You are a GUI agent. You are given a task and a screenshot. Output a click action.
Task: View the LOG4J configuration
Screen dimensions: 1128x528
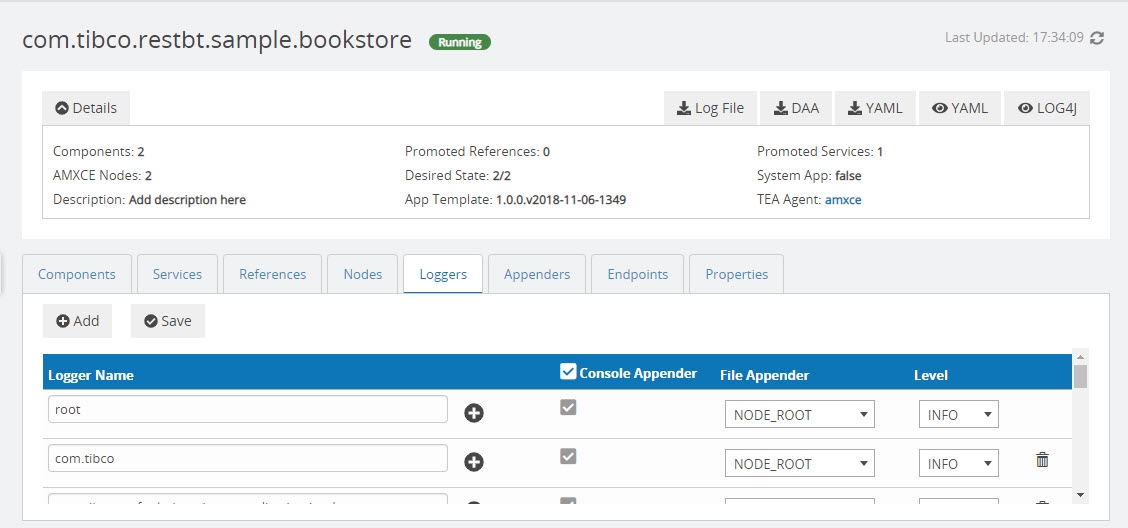pos(1047,108)
